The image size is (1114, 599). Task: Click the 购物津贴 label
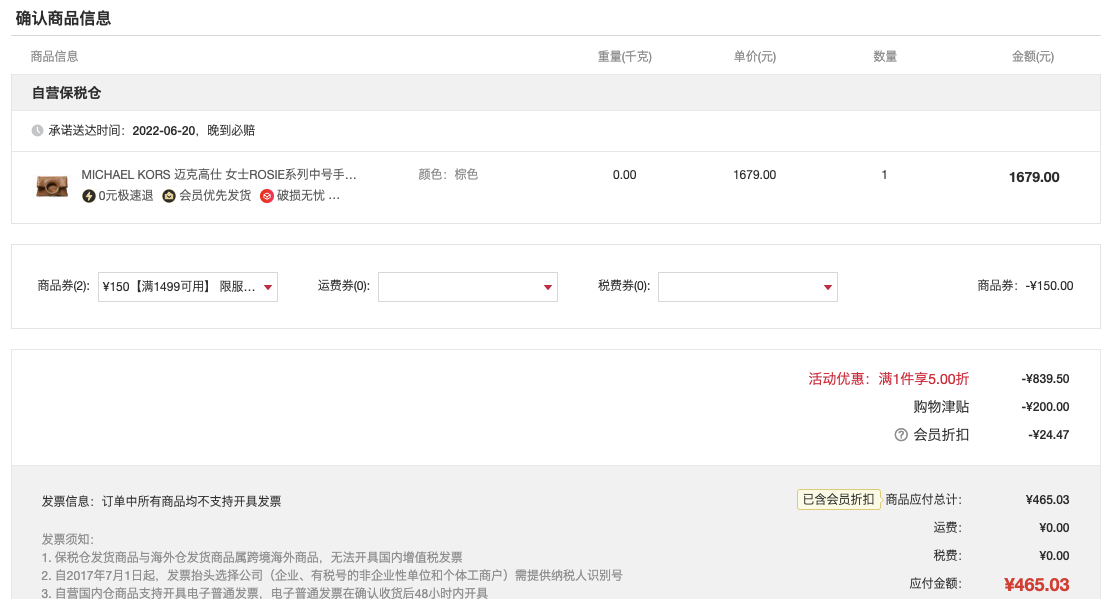(941, 406)
